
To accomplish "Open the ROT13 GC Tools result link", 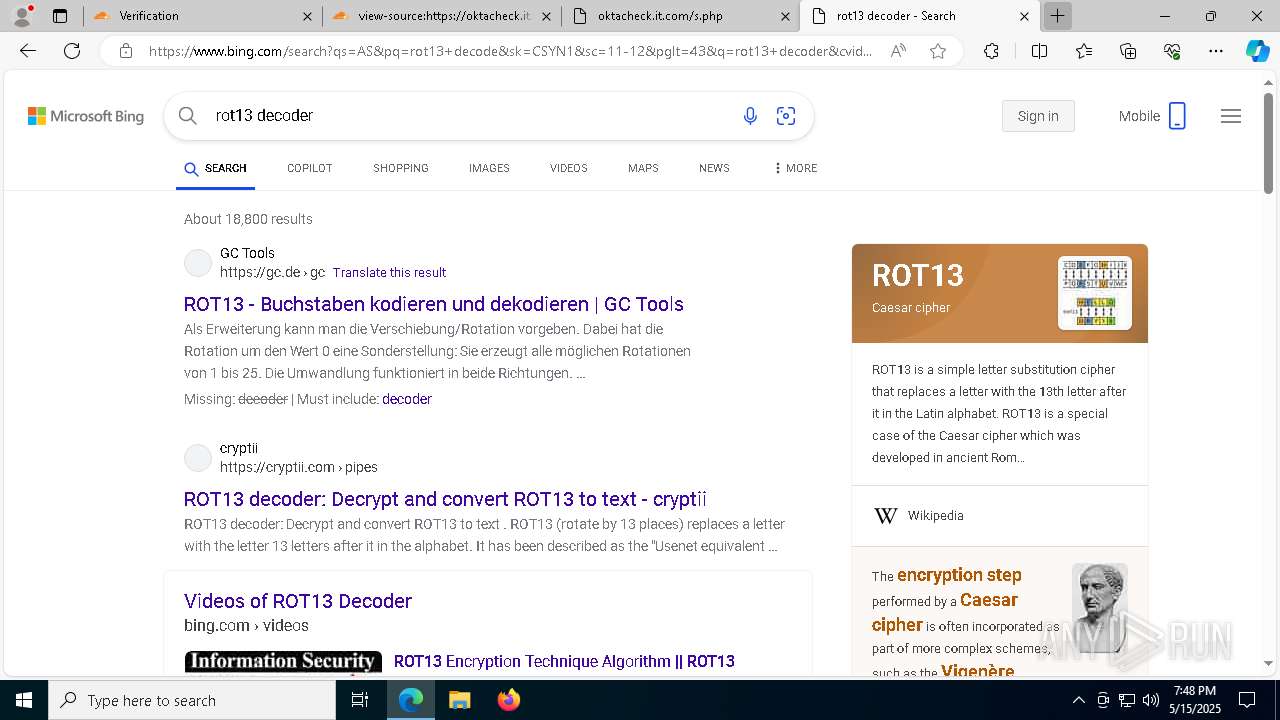I will click(x=434, y=304).
